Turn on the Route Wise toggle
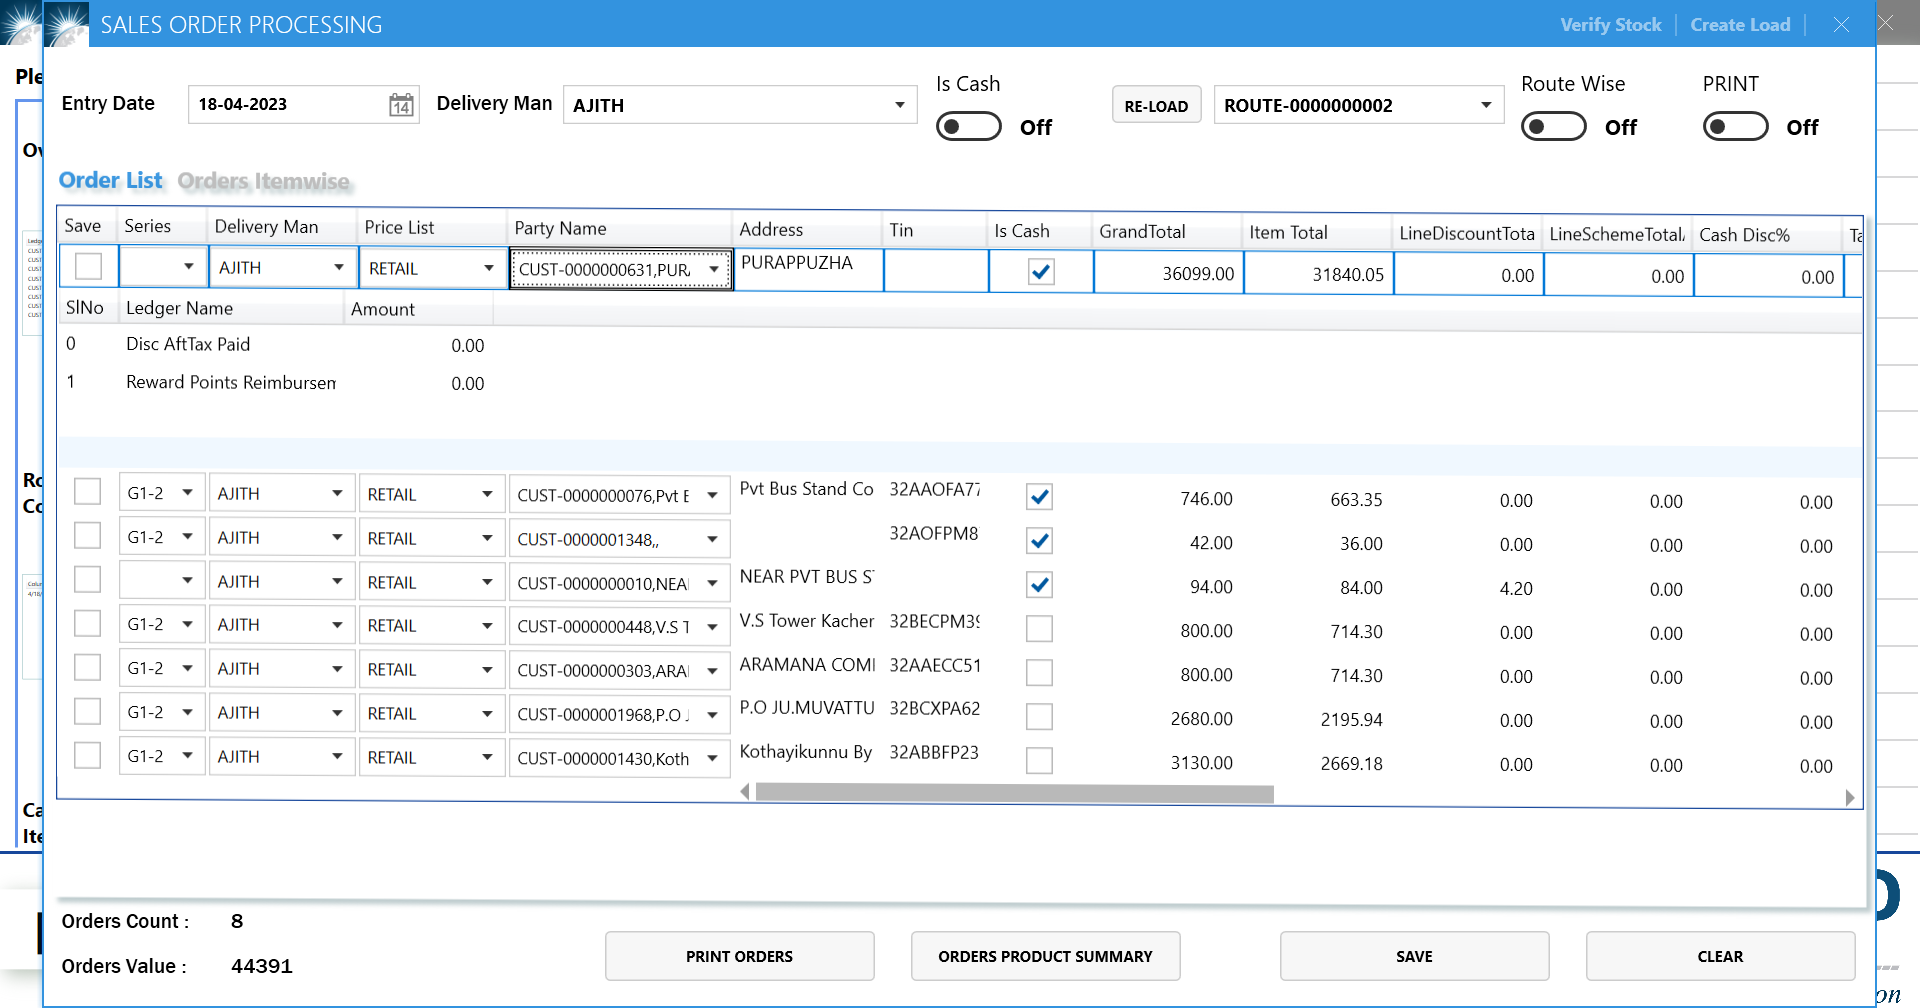 coord(1553,126)
